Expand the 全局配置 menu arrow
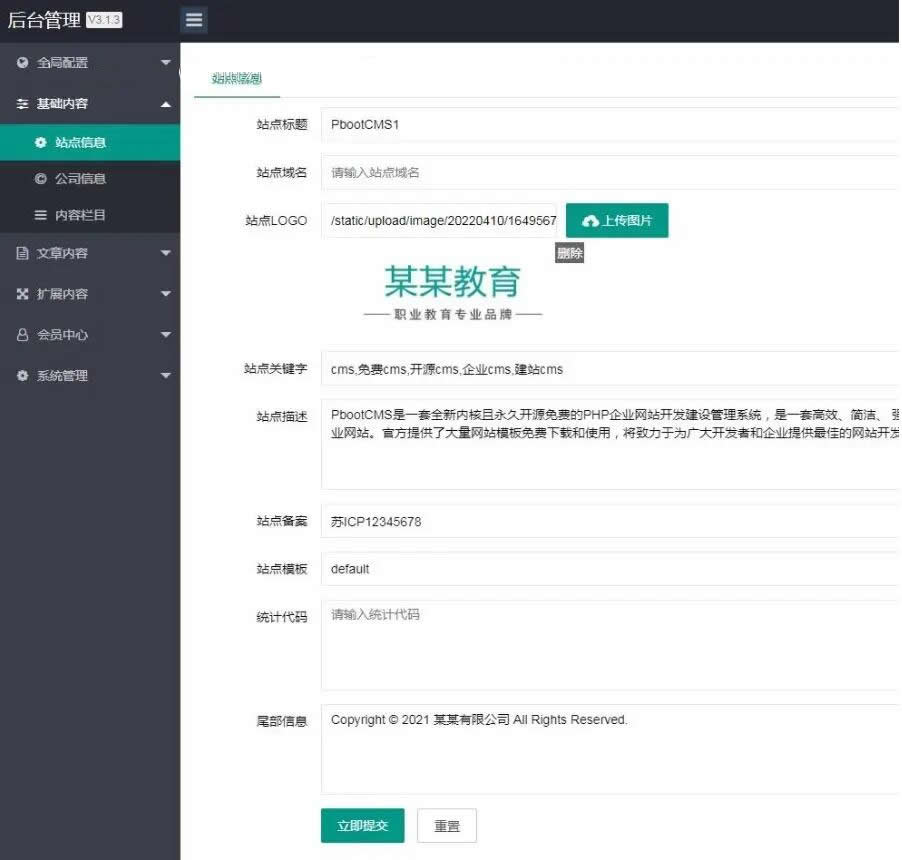 166,62
